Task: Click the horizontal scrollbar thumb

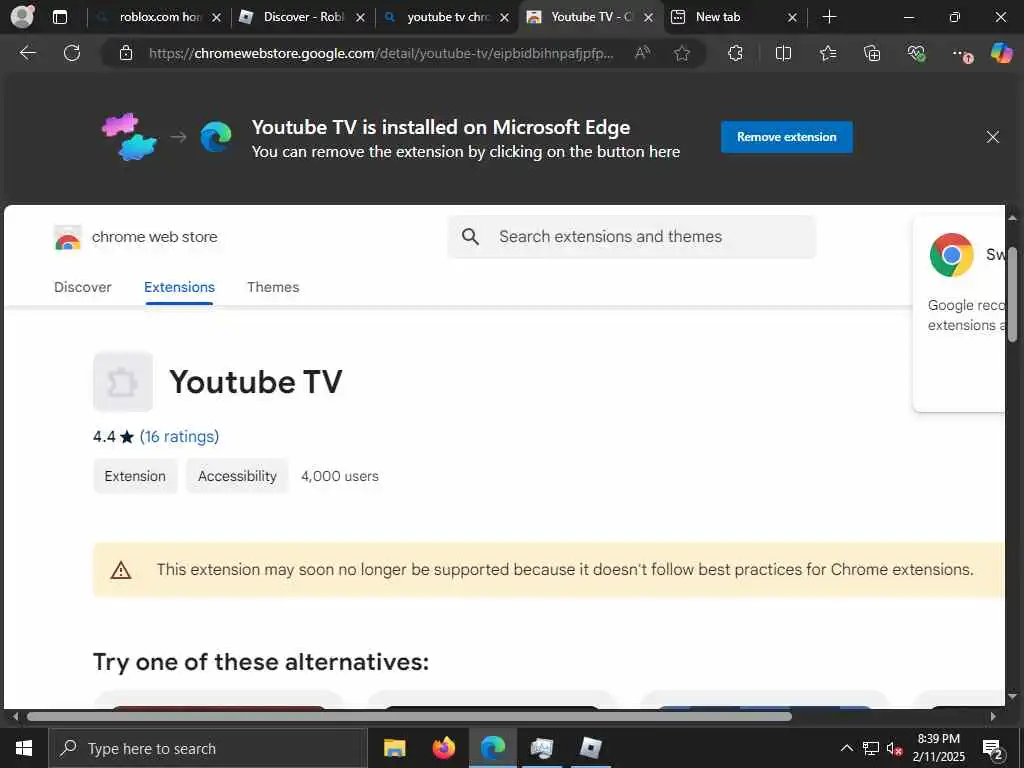Action: pos(409,716)
